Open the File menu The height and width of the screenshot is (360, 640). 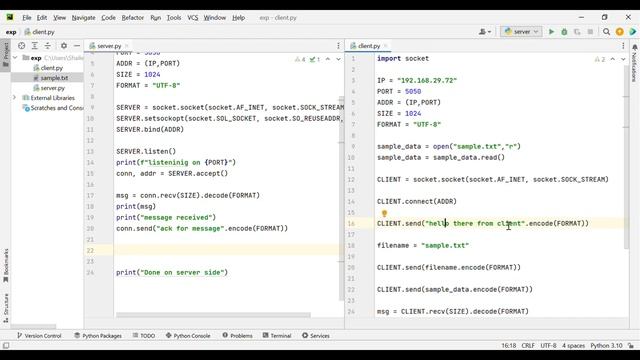(x=27, y=18)
